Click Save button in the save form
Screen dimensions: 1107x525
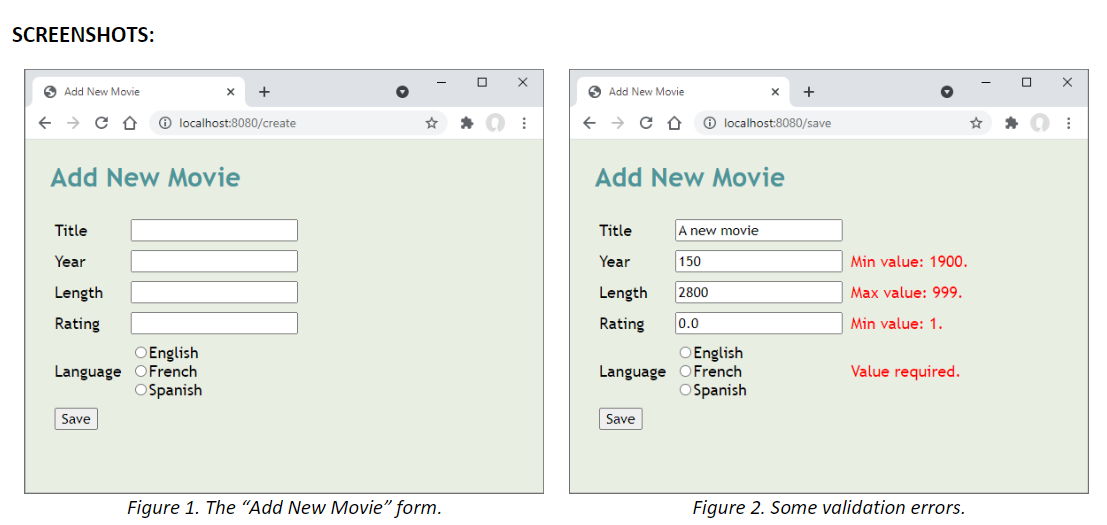coord(621,418)
